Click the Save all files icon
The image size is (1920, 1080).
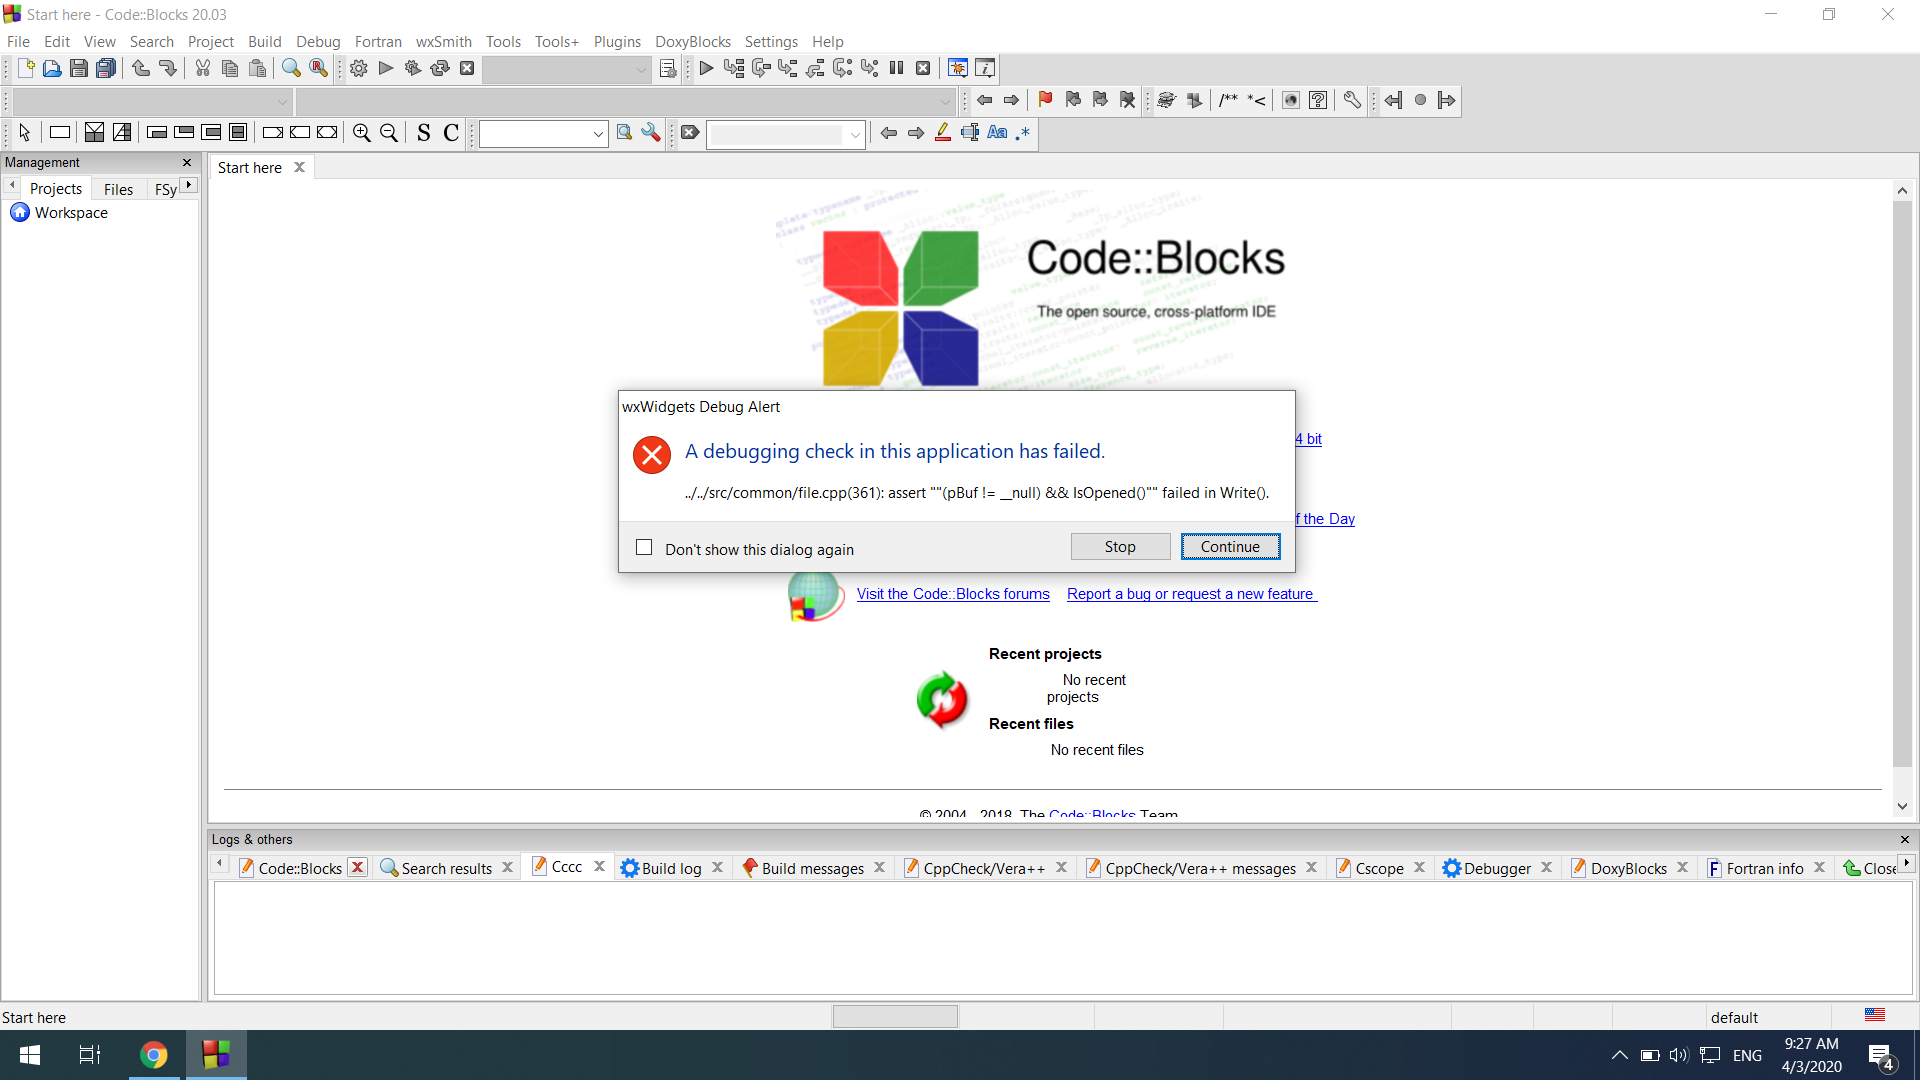tap(106, 68)
